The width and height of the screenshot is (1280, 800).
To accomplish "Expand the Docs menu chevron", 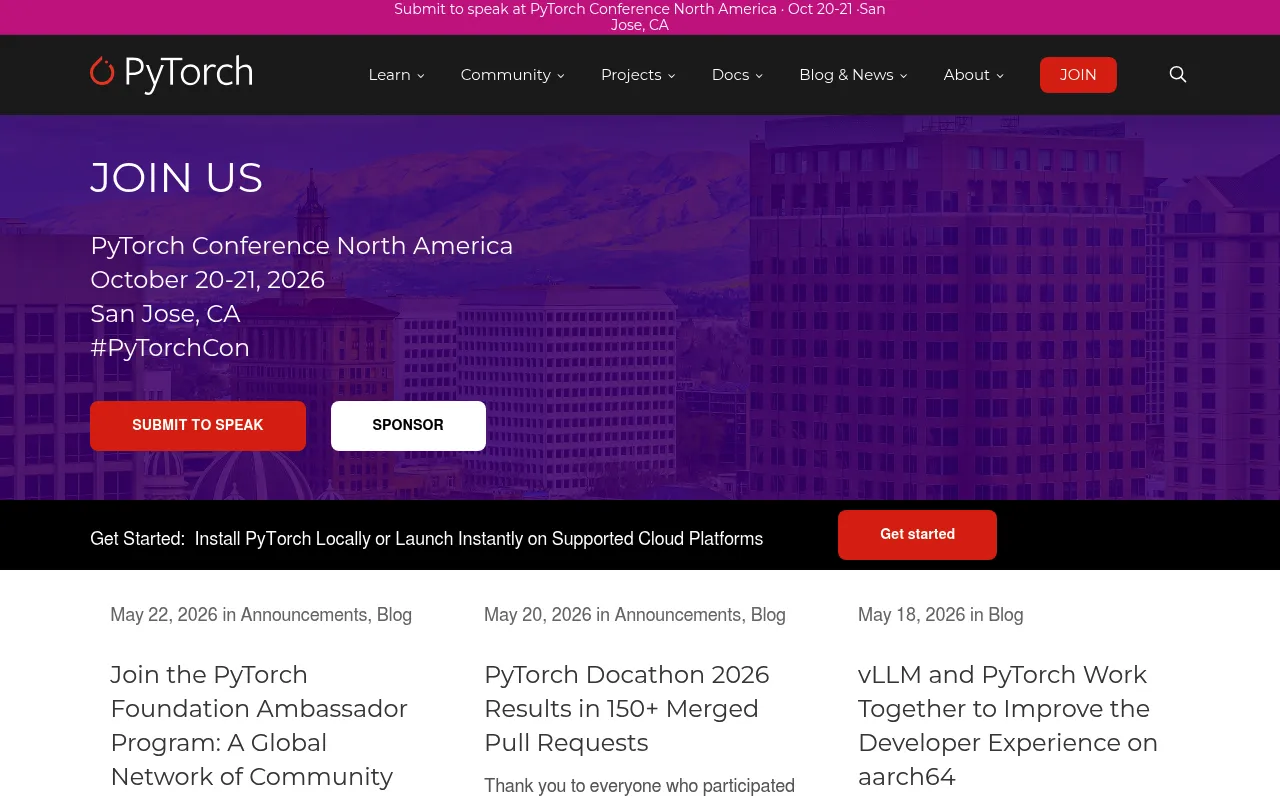I will click(x=759, y=76).
